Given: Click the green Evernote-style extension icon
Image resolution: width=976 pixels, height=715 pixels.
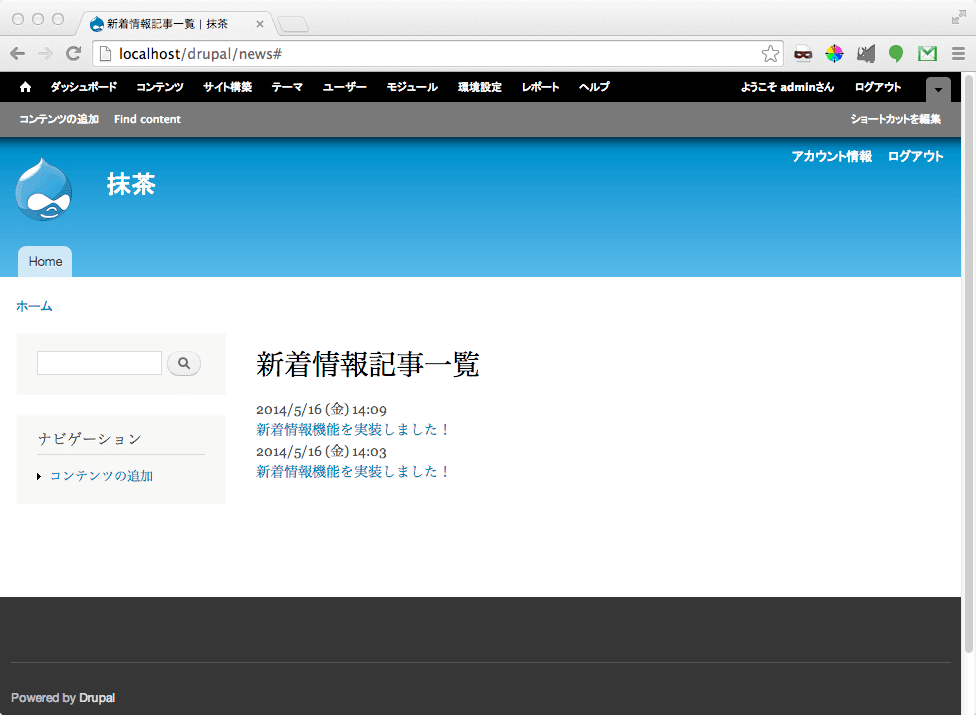Looking at the screenshot, I should (x=896, y=54).
